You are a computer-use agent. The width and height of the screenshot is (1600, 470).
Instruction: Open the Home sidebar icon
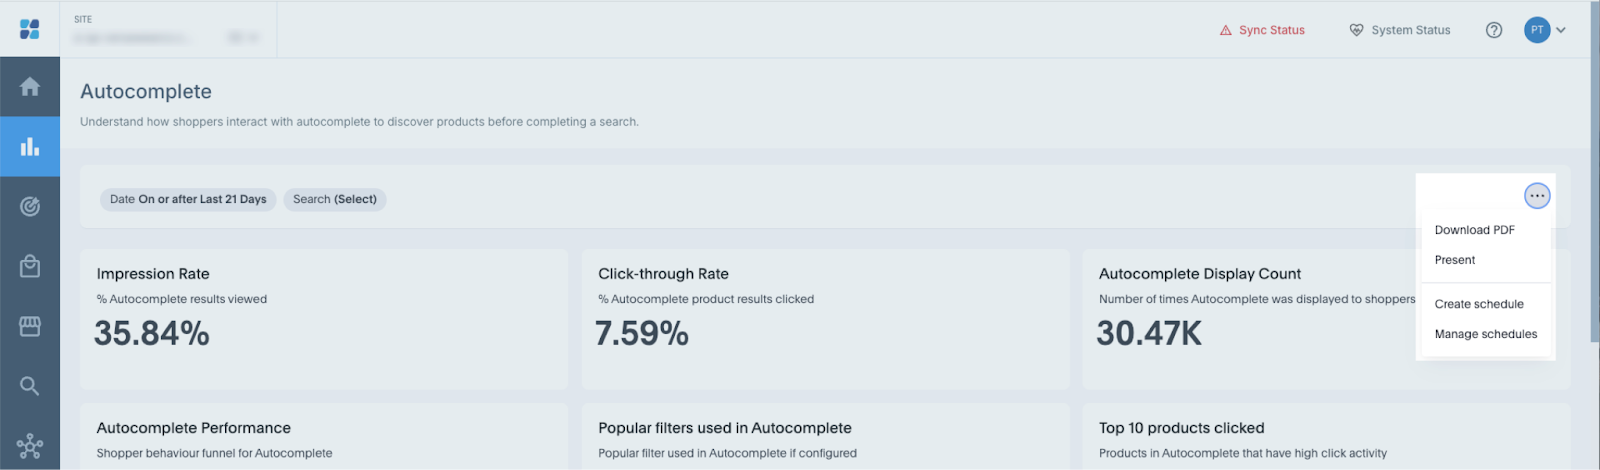tap(30, 87)
